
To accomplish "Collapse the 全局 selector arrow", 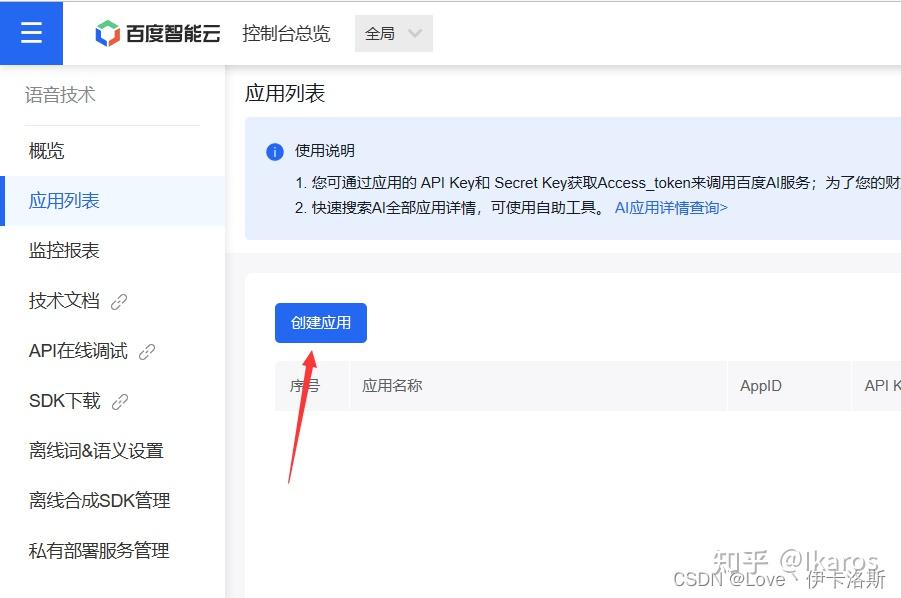I will pos(417,32).
